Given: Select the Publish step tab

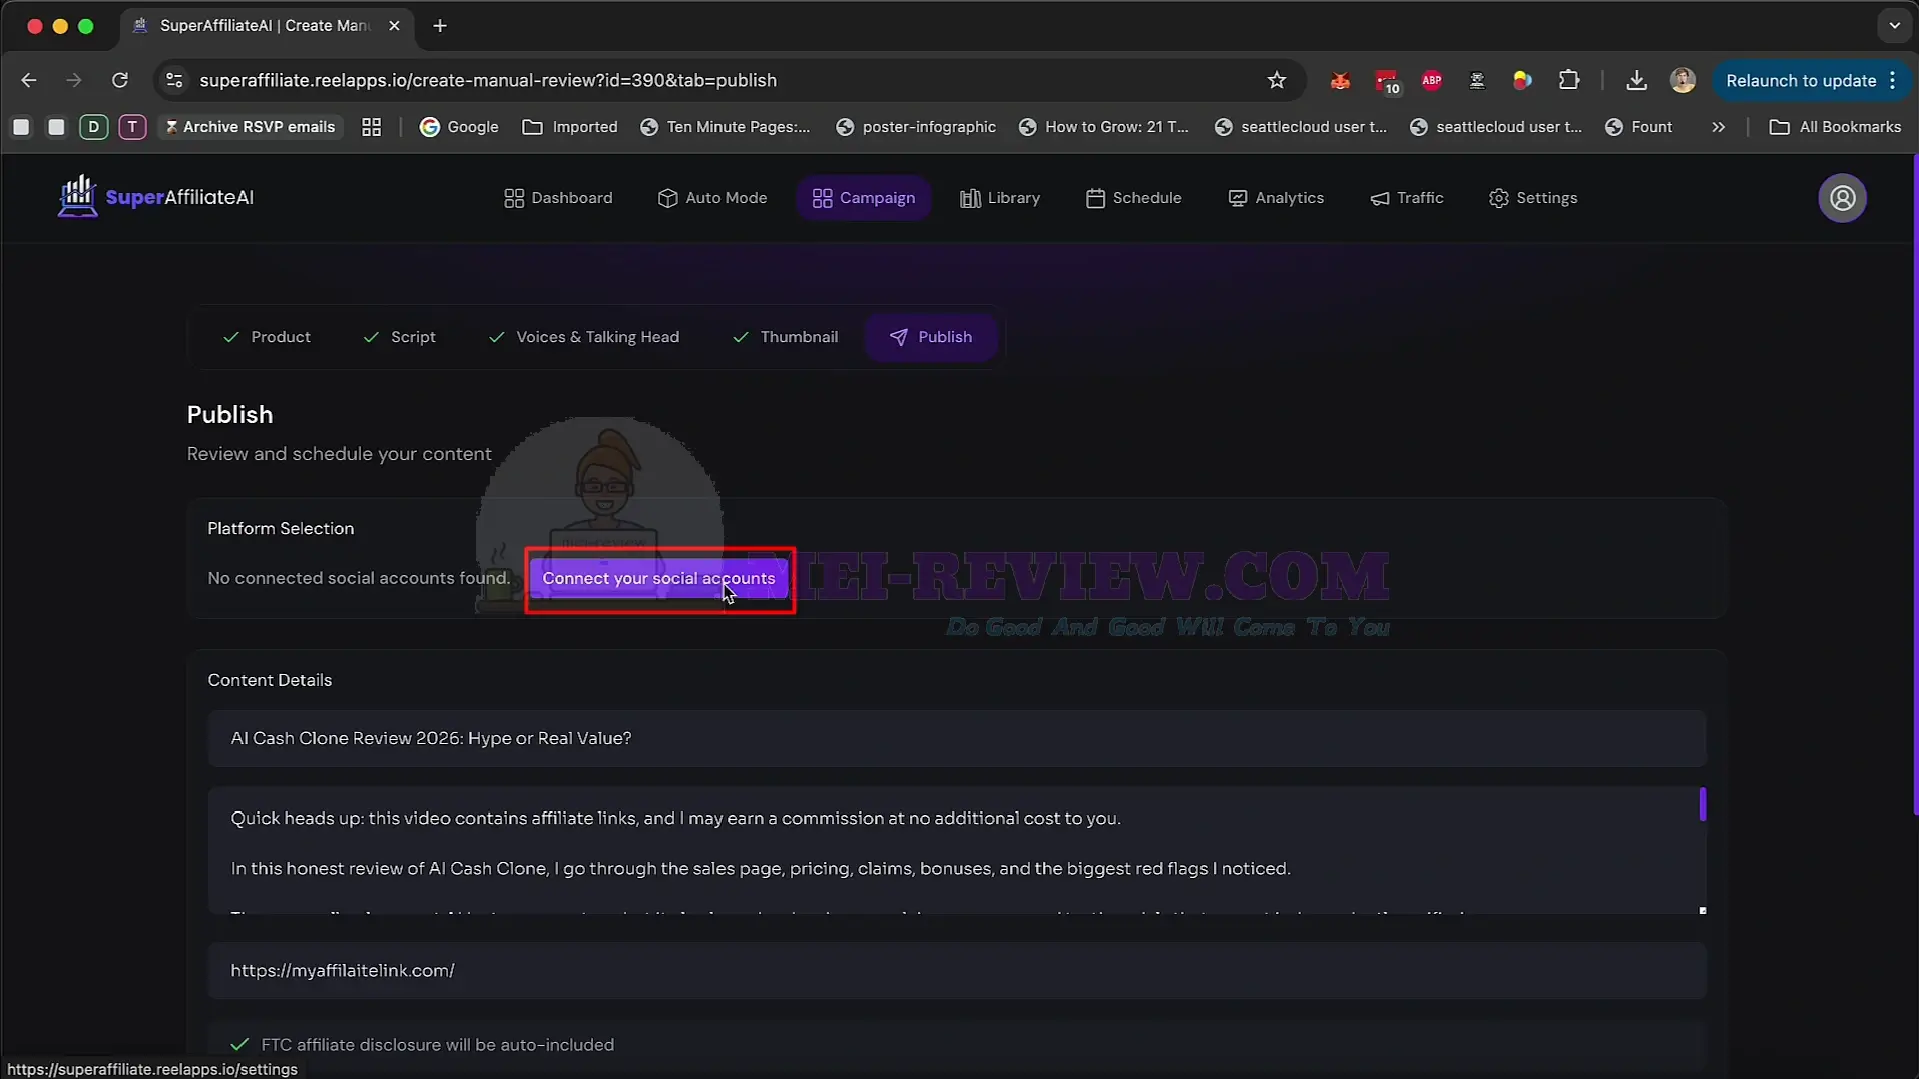Looking at the screenshot, I should 931,337.
